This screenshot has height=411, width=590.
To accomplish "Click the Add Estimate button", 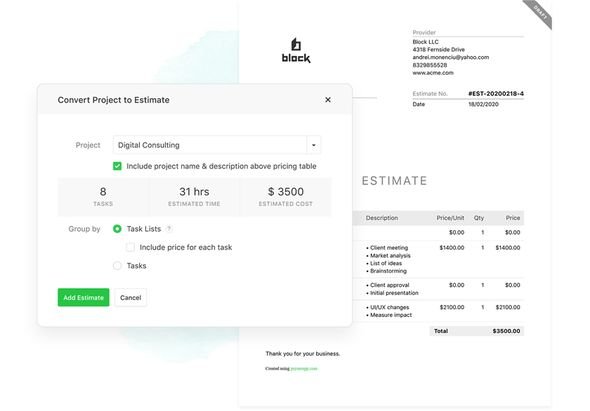I will click(x=84, y=297).
